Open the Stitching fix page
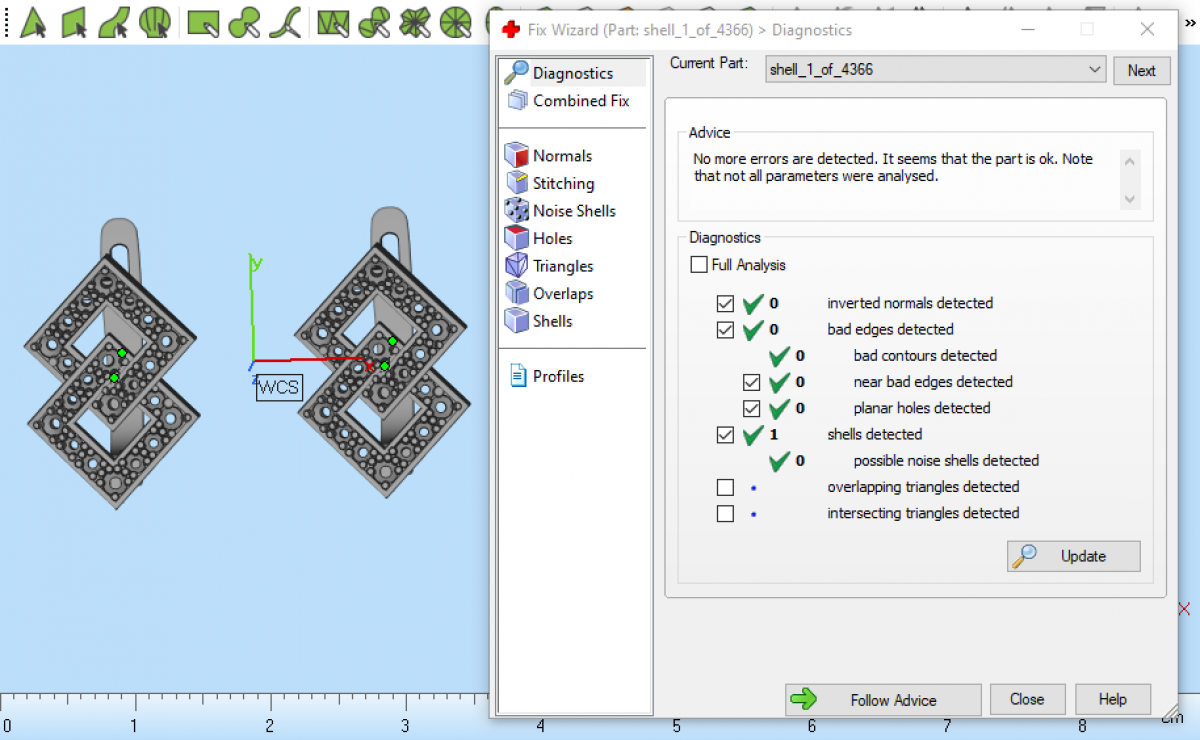This screenshot has width=1200, height=740. tap(562, 184)
